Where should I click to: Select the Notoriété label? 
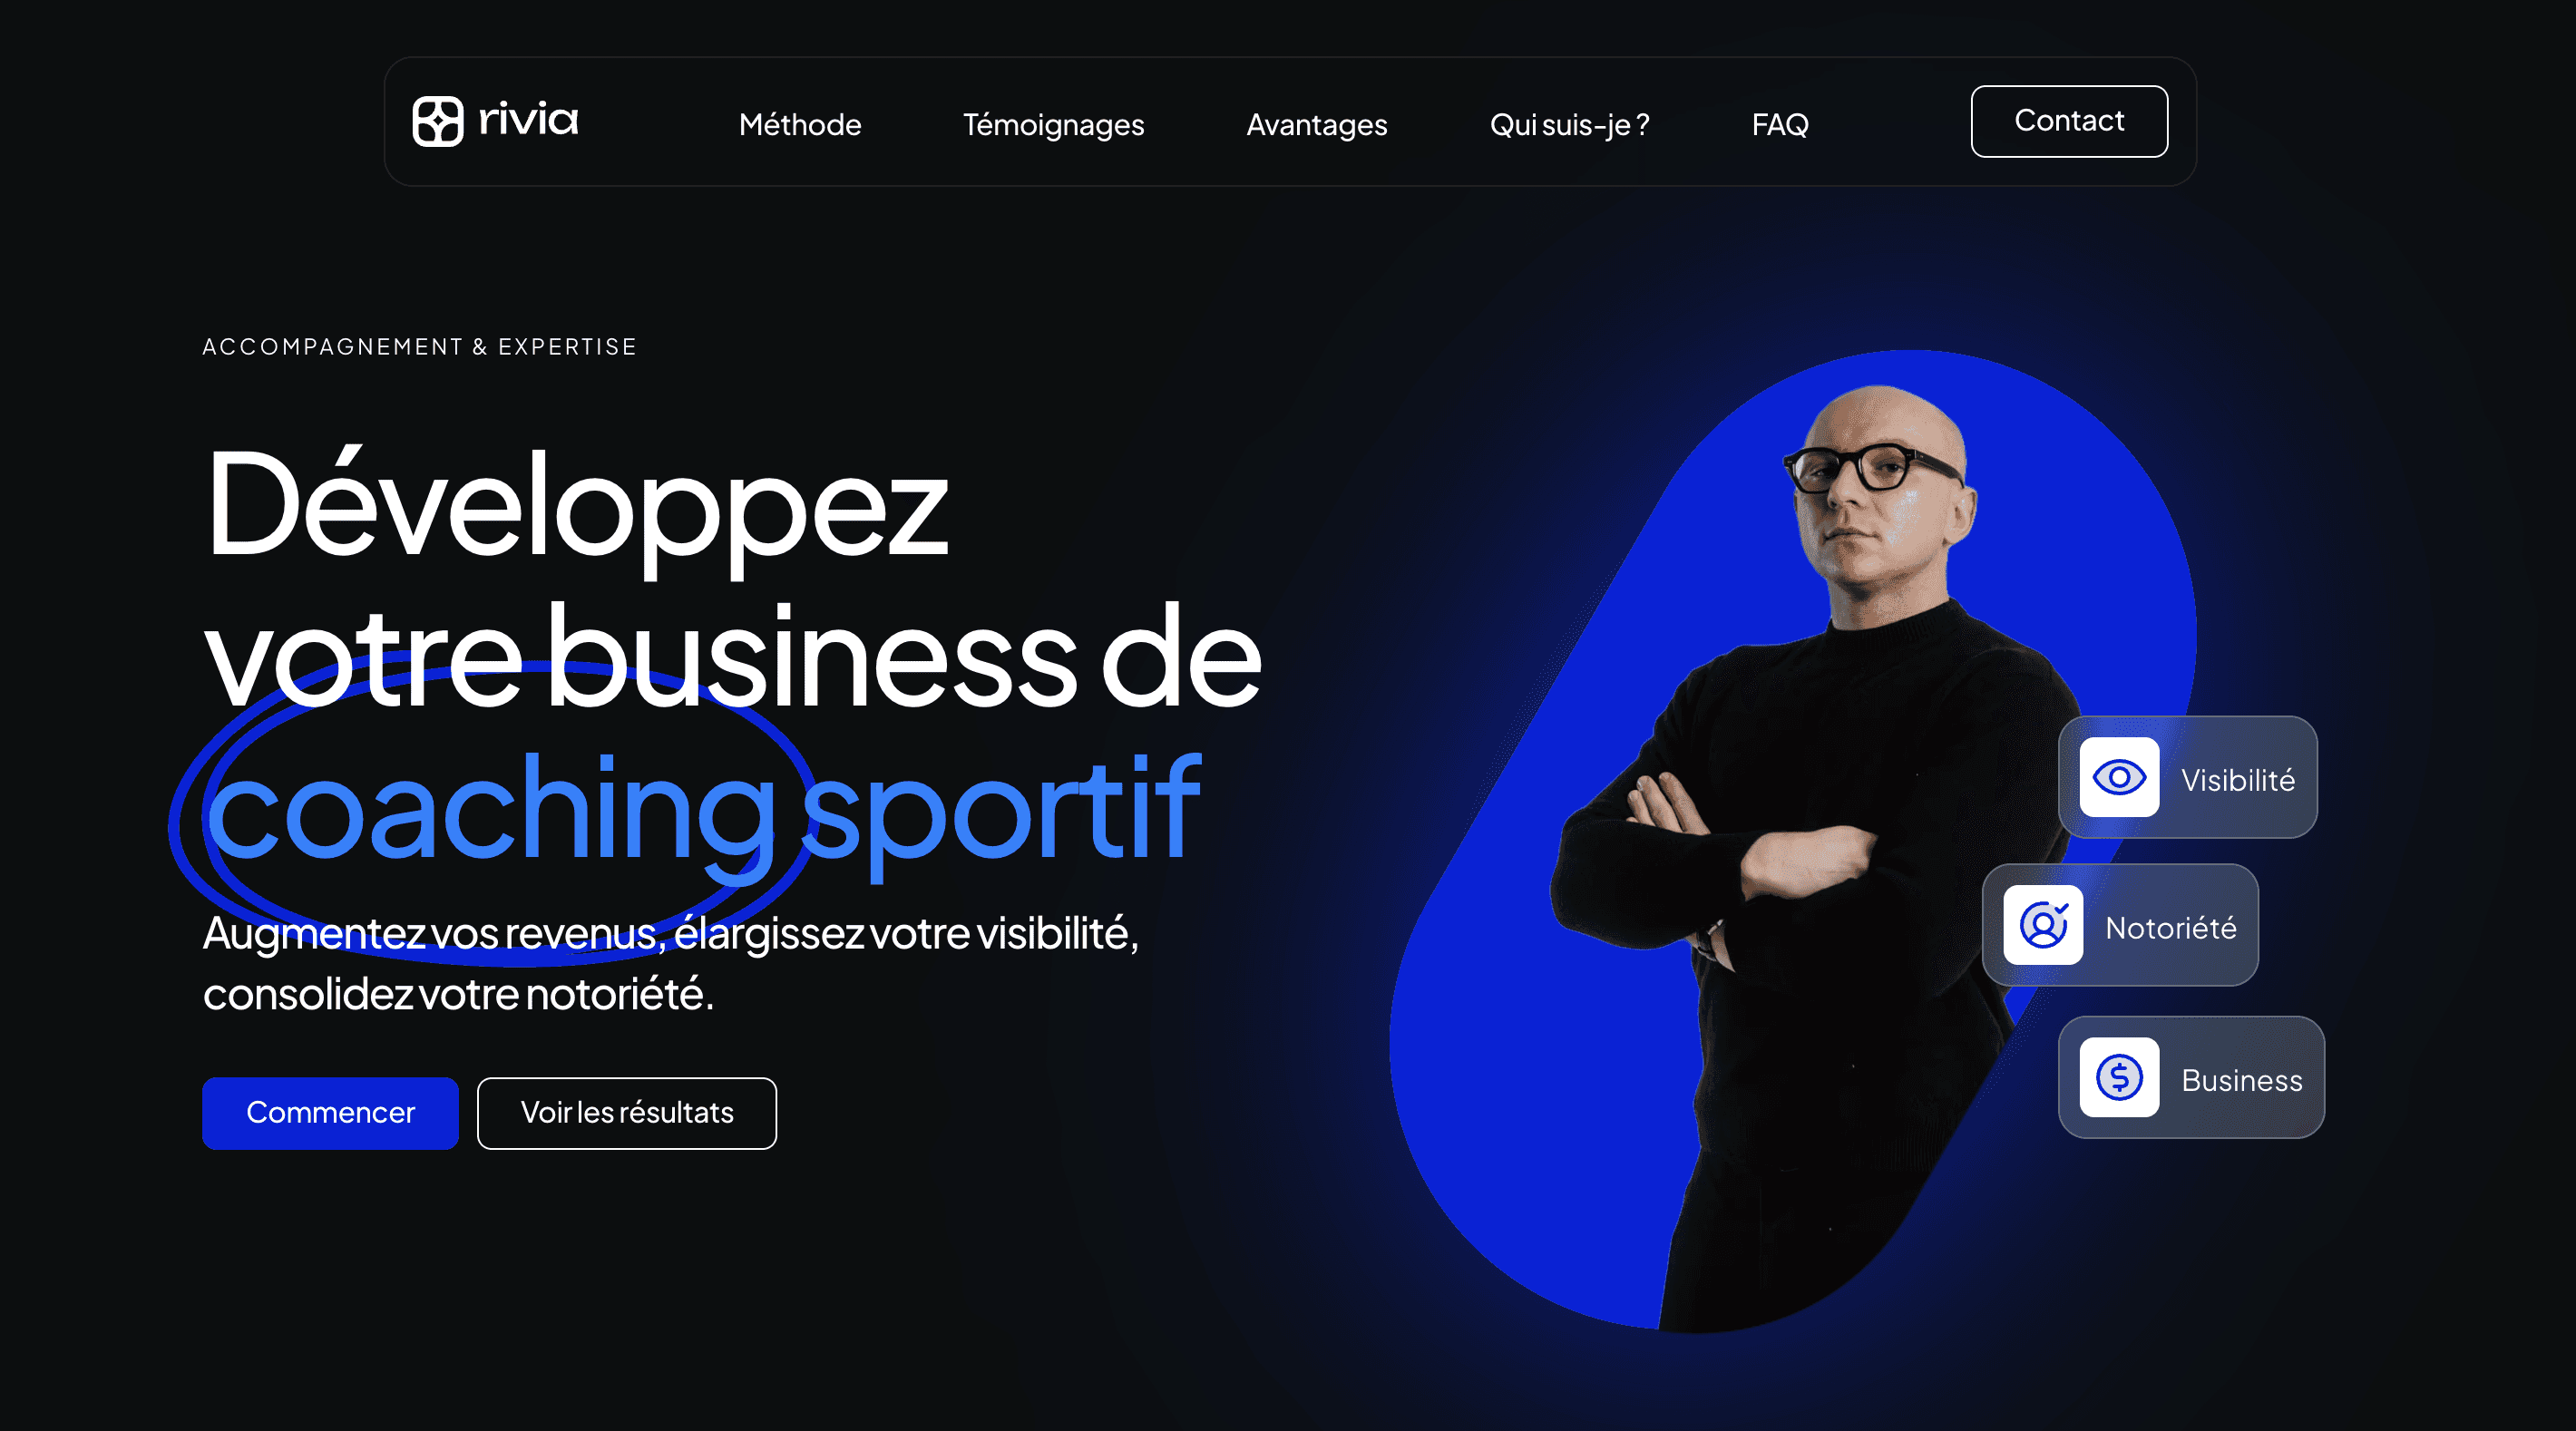[2170, 928]
